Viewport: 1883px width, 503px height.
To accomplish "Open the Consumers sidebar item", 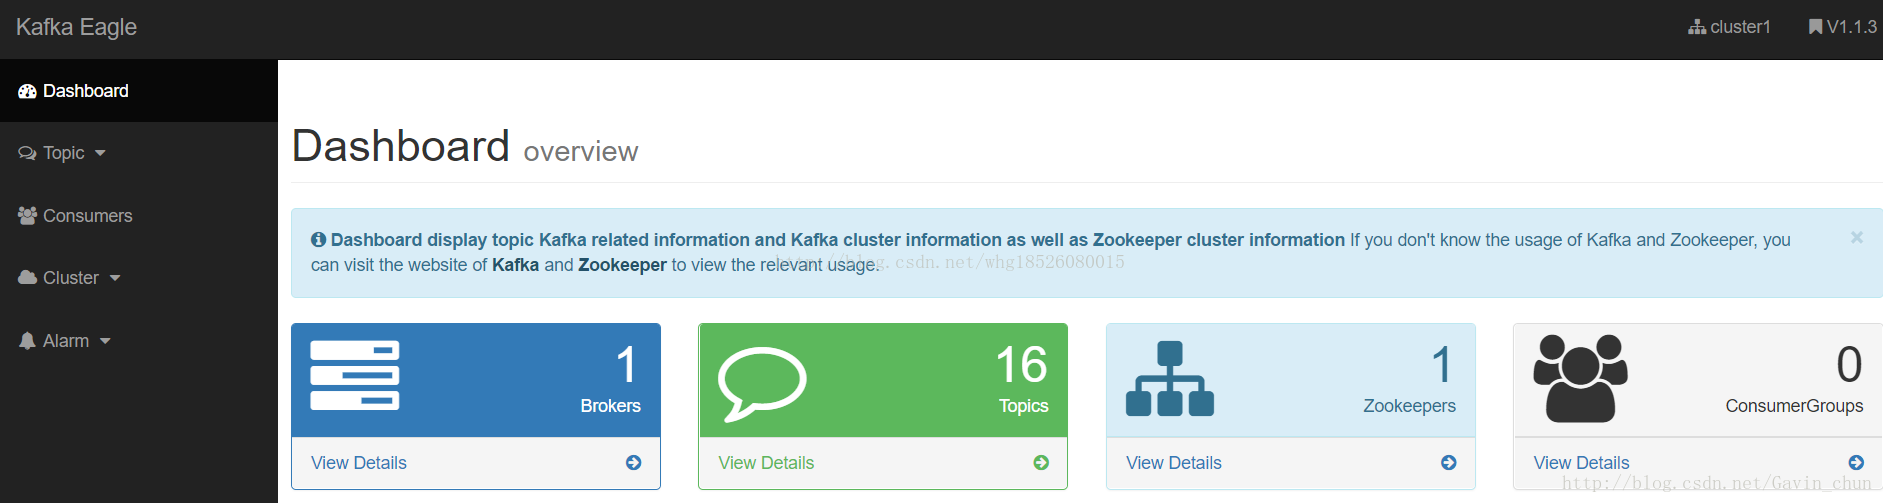I will 87,216.
